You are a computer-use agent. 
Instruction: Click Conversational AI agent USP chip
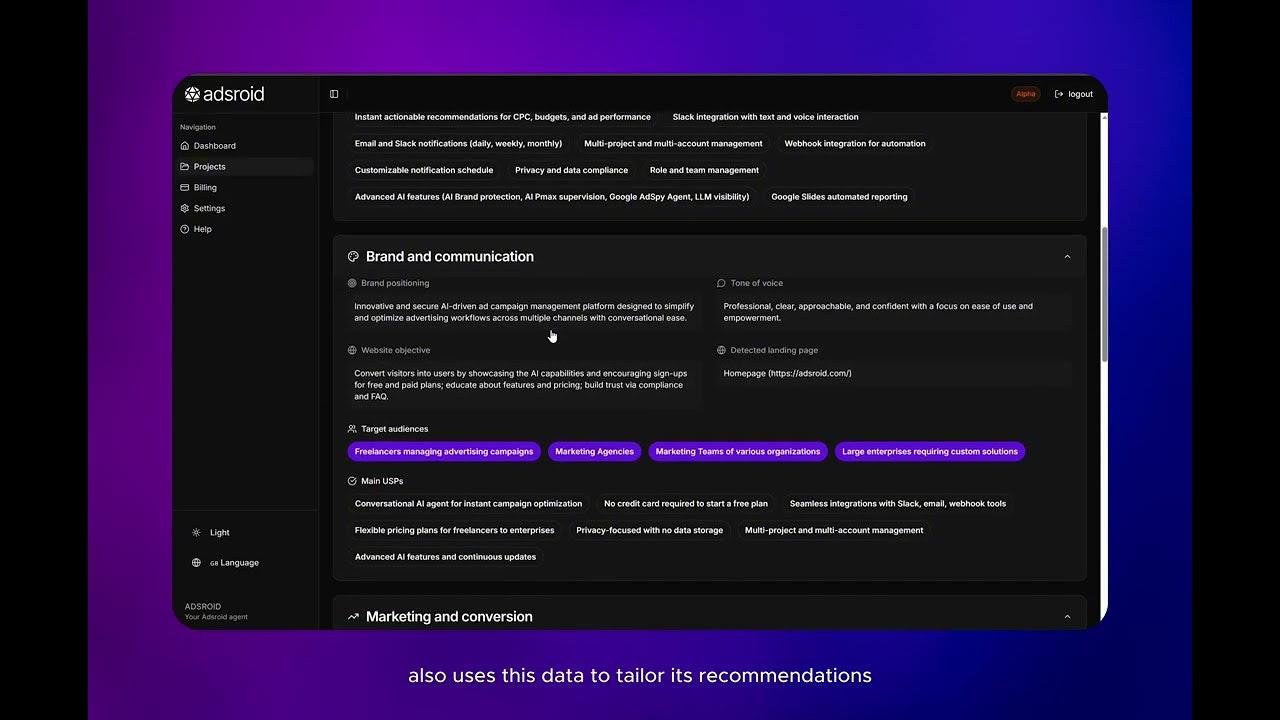(468, 504)
